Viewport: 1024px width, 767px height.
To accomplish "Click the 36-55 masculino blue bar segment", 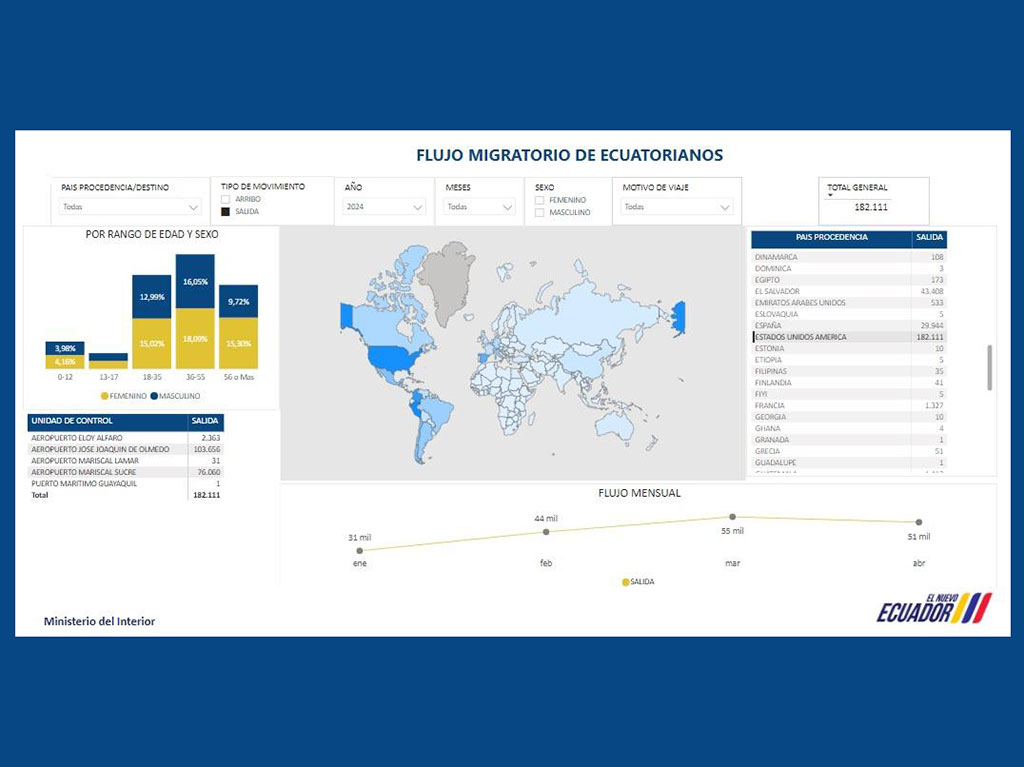I will [195, 281].
